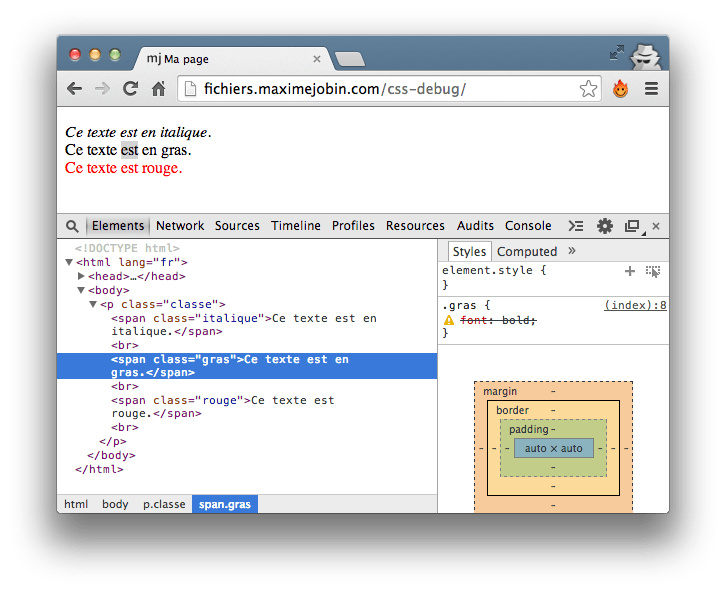Expand the head element node
The width and height of the screenshot is (726, 592).
click(82, 276)
